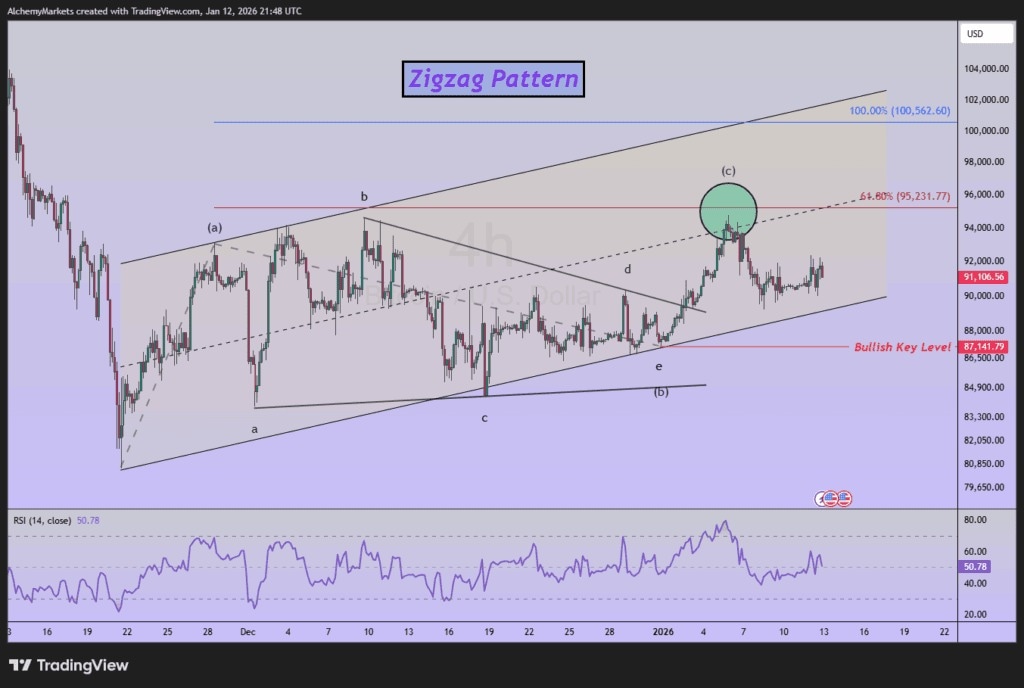1024x688 pixels.
Task: Select the (c) label above the circle
Action: pos(728,171)
